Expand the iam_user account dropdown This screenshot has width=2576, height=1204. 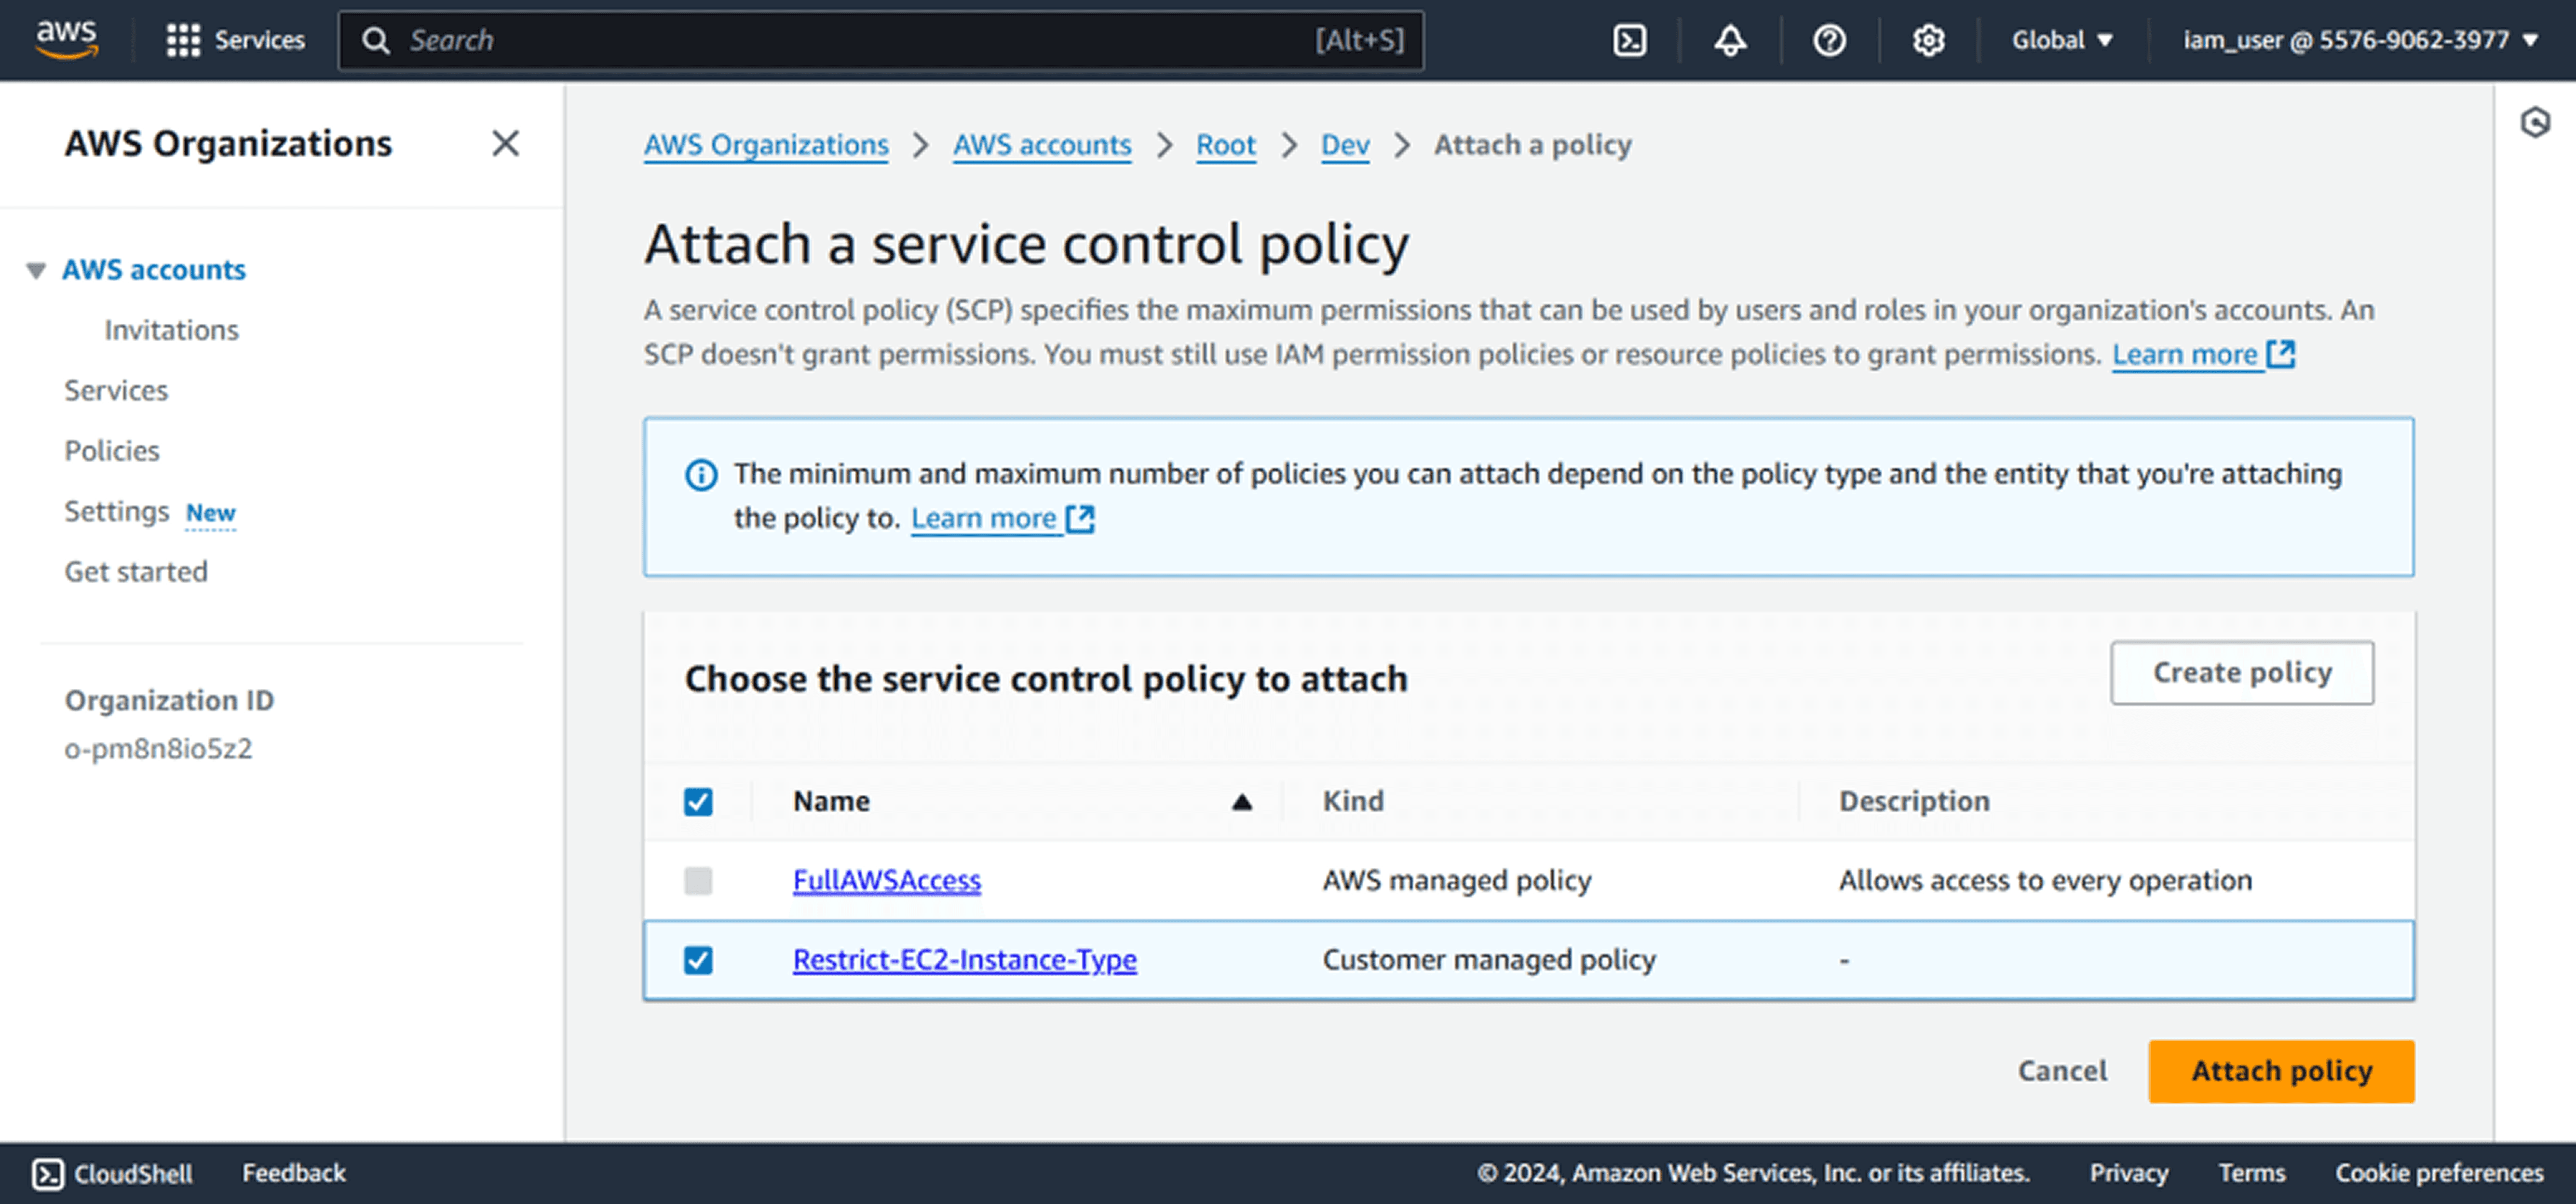pyautogui.click(x=2359, y=40)
